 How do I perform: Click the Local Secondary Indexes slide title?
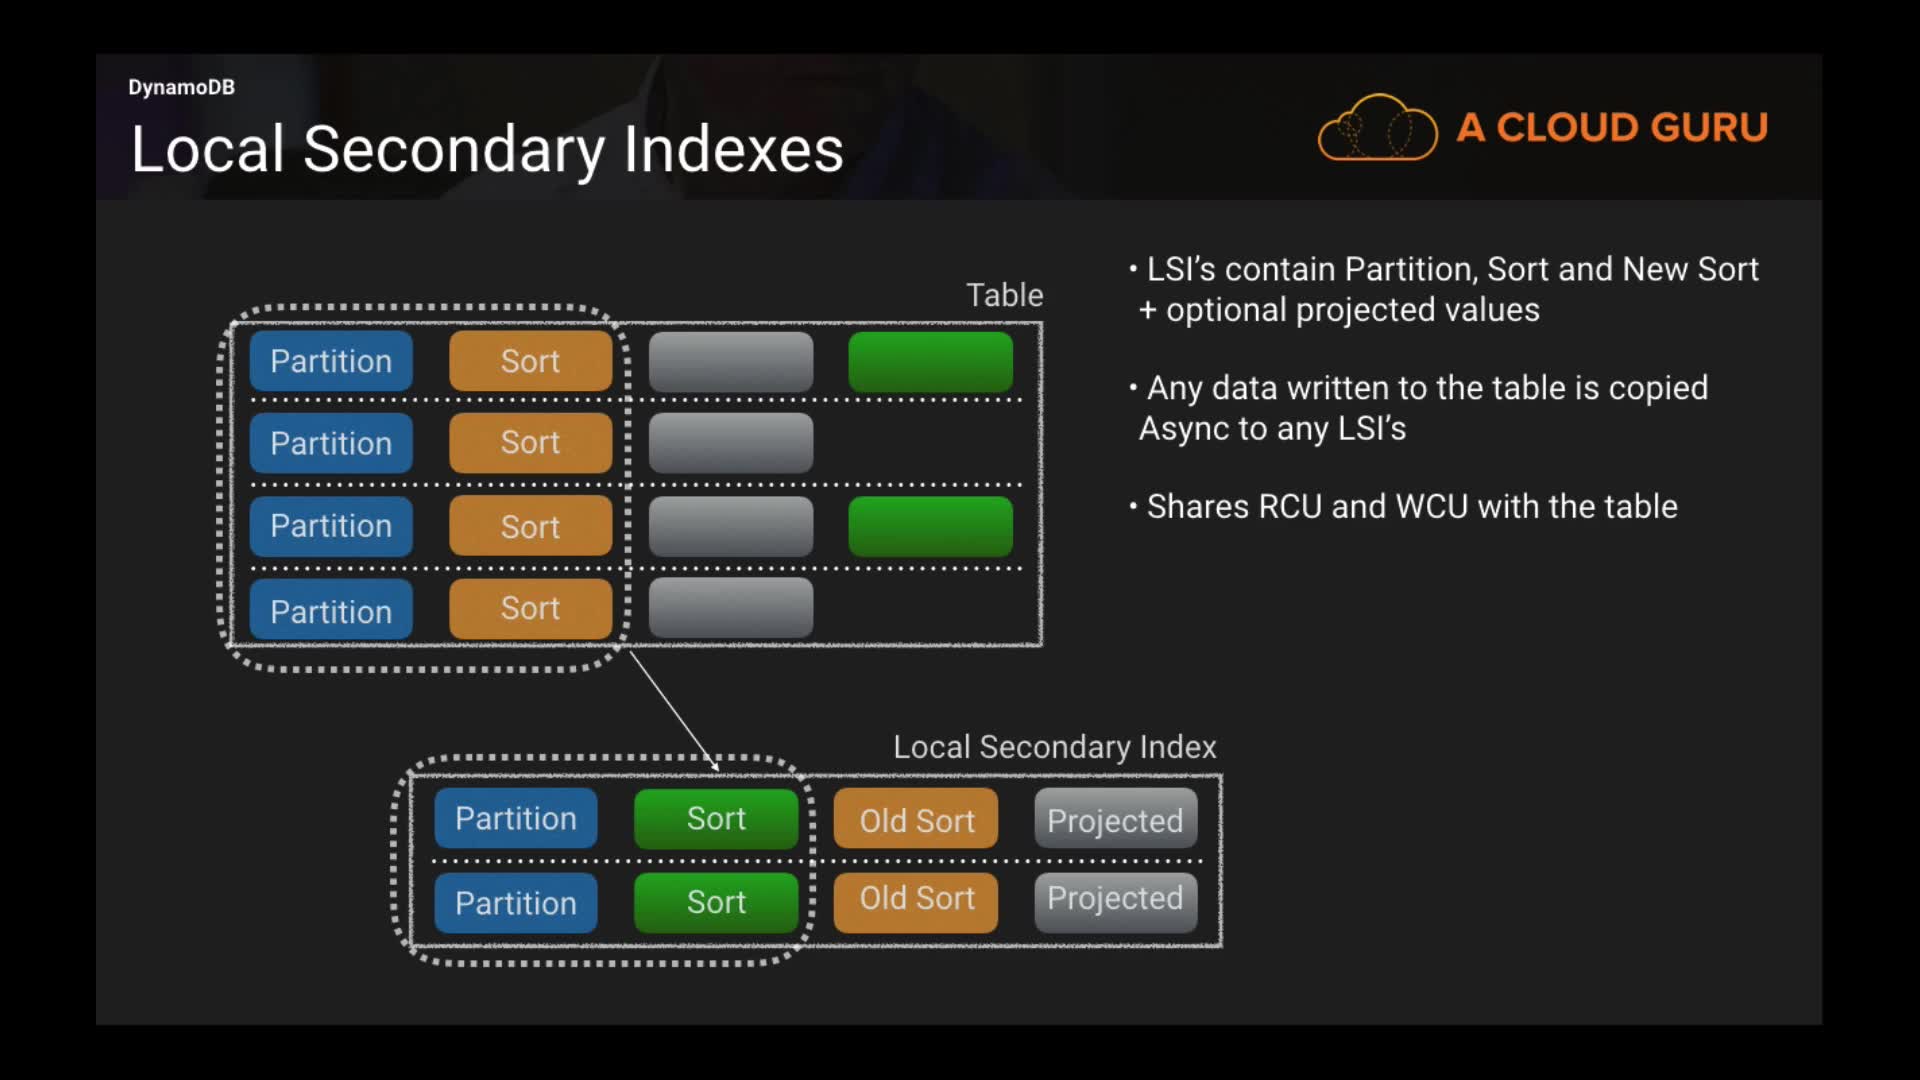487,150
